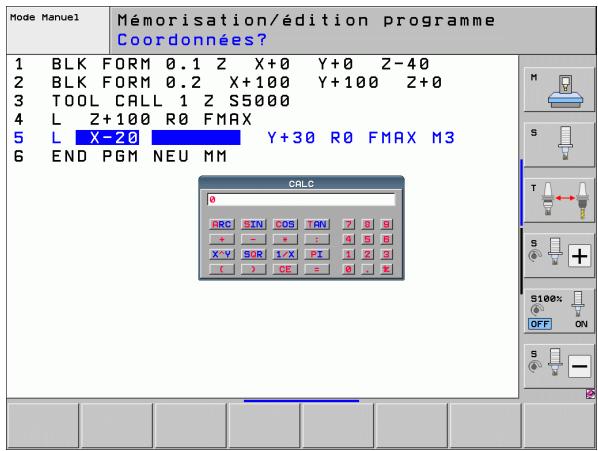Image resolution: width=598 pixels, height=451 pixels.
Task: Open the M machine function panel icon
Action: (x=559, y=89)
